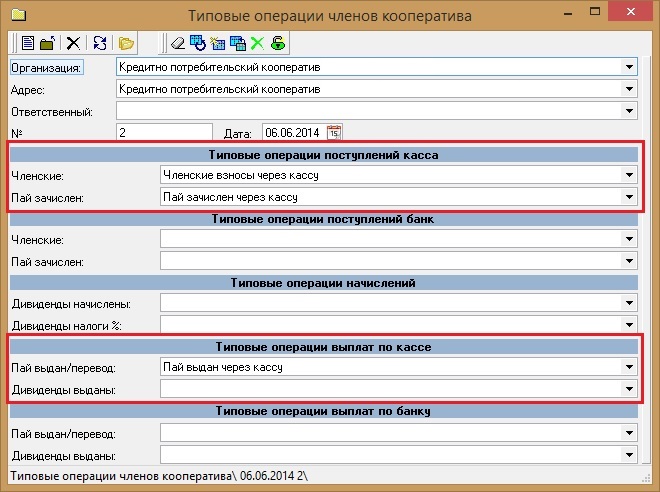This screenshot has width=660, height=492.
Task: Click the eraser clear icon
Action: pos(178,43)
